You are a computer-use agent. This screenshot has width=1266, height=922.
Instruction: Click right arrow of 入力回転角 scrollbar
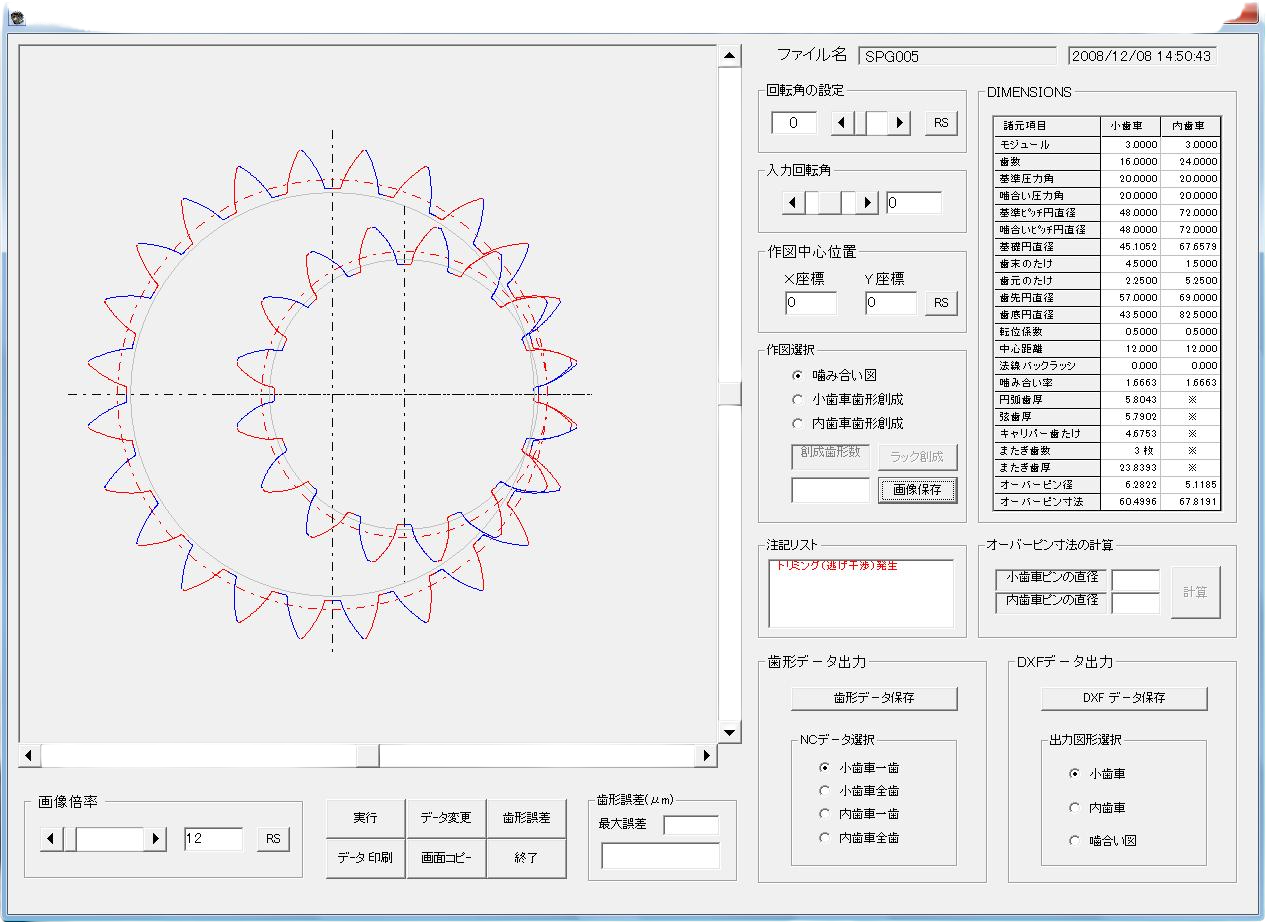point(867,203)
